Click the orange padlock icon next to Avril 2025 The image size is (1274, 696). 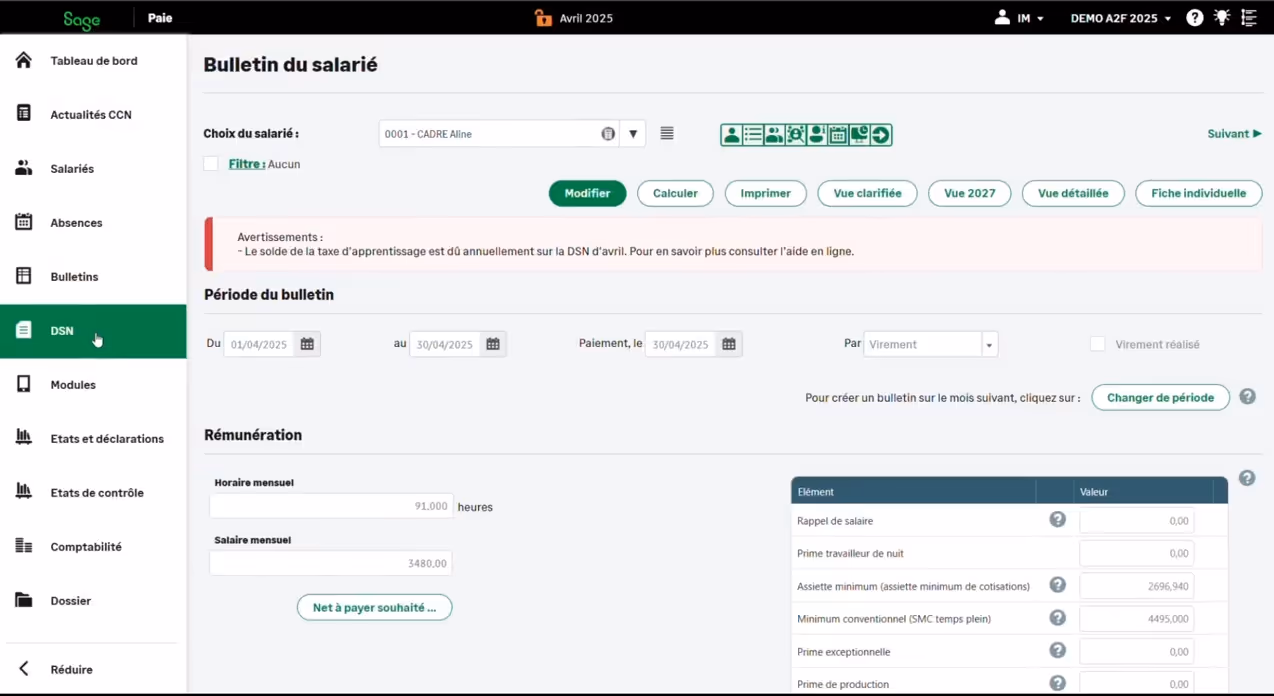pyautogui.click(x=543, y=17)
